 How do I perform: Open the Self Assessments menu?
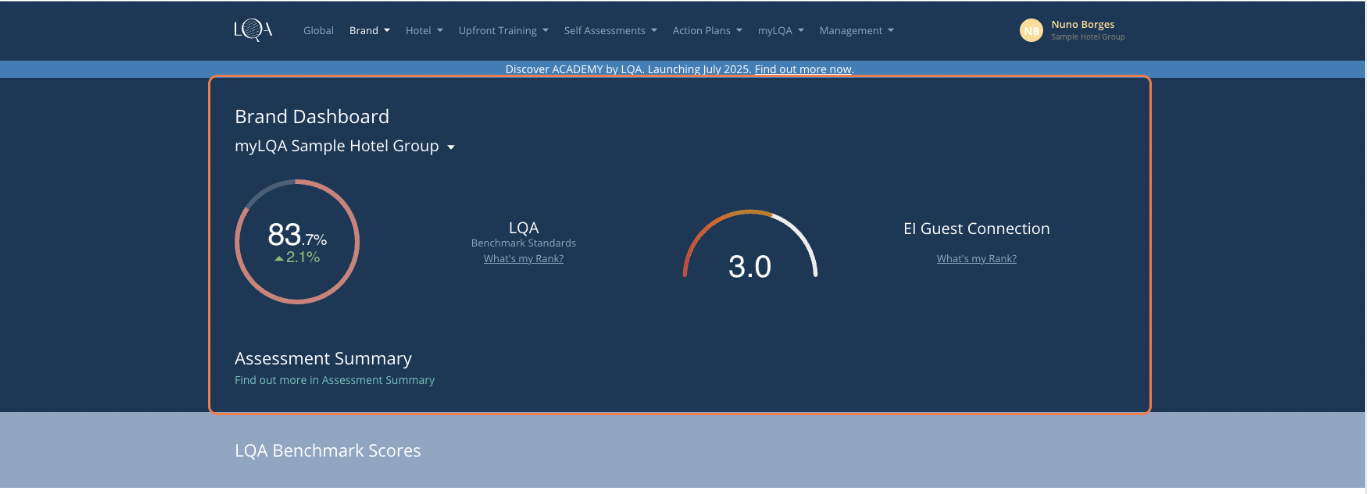coord(610,31)
